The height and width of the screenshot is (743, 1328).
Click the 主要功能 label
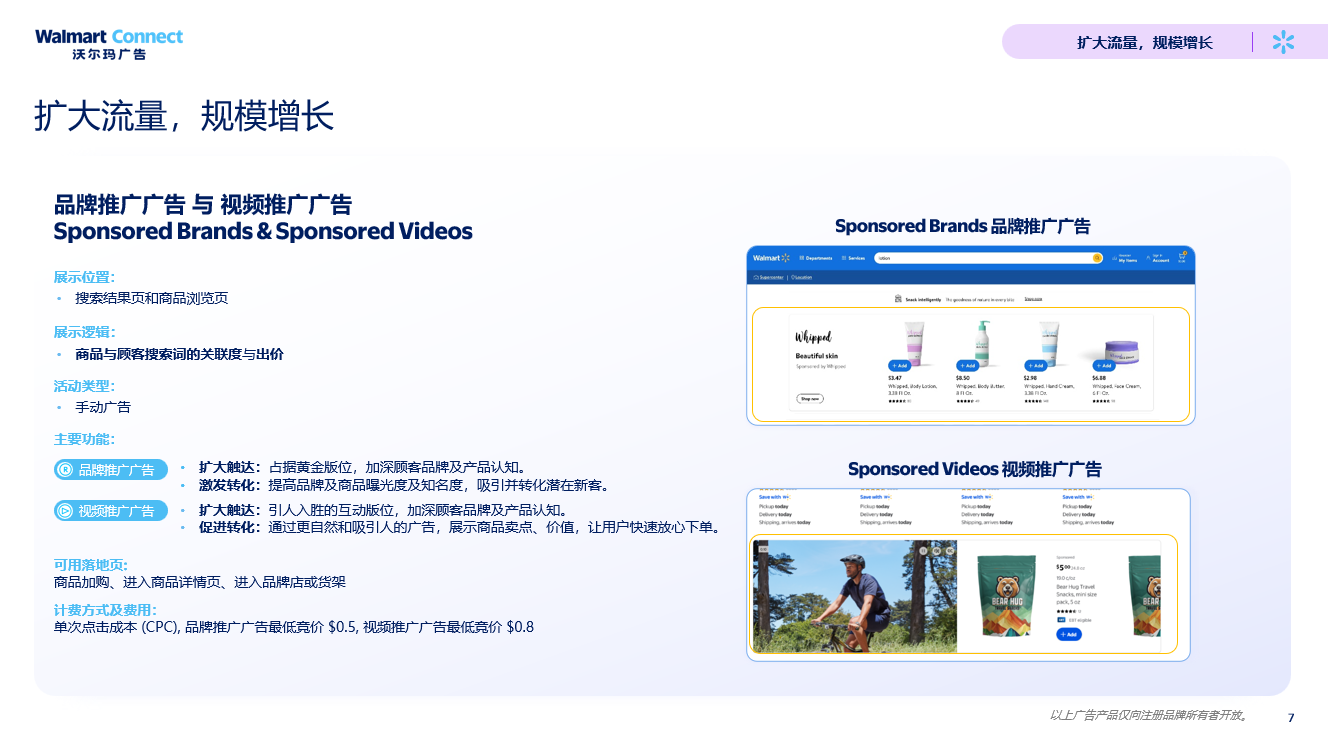pyautogui.click(x=84, y=439)
